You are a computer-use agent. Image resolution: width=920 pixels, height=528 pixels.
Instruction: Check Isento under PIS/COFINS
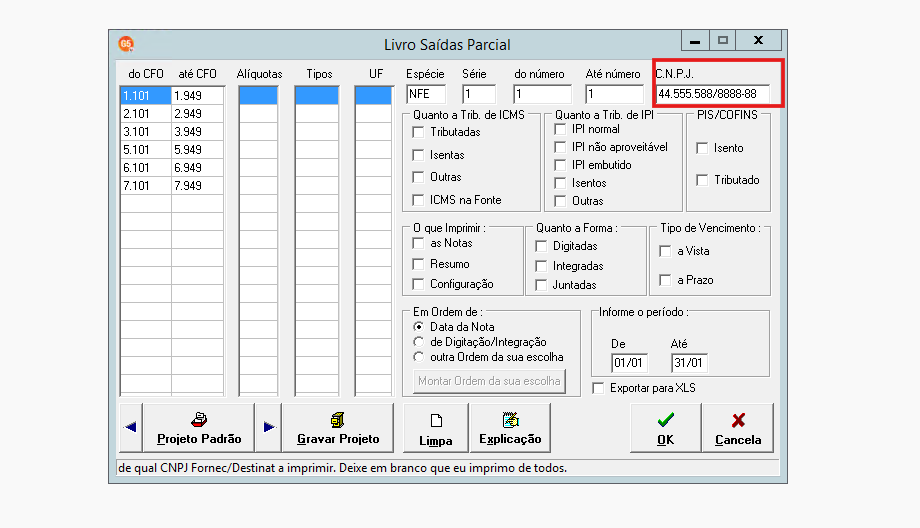click(702, 148)
